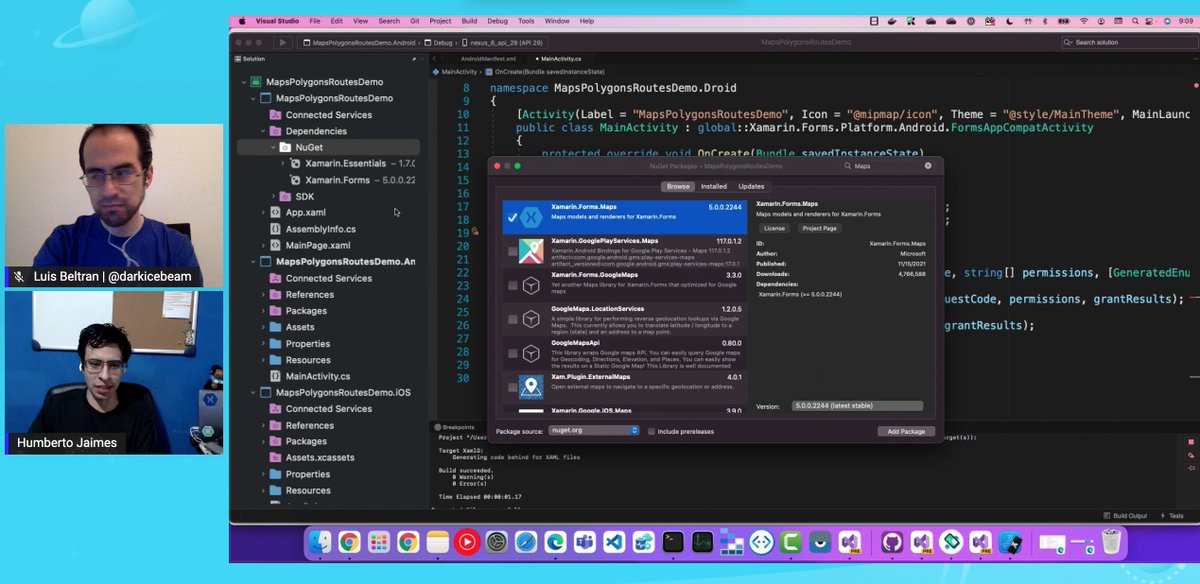
Task: Open GitHub Desktop from the Dock
Action: click(892, 542)
